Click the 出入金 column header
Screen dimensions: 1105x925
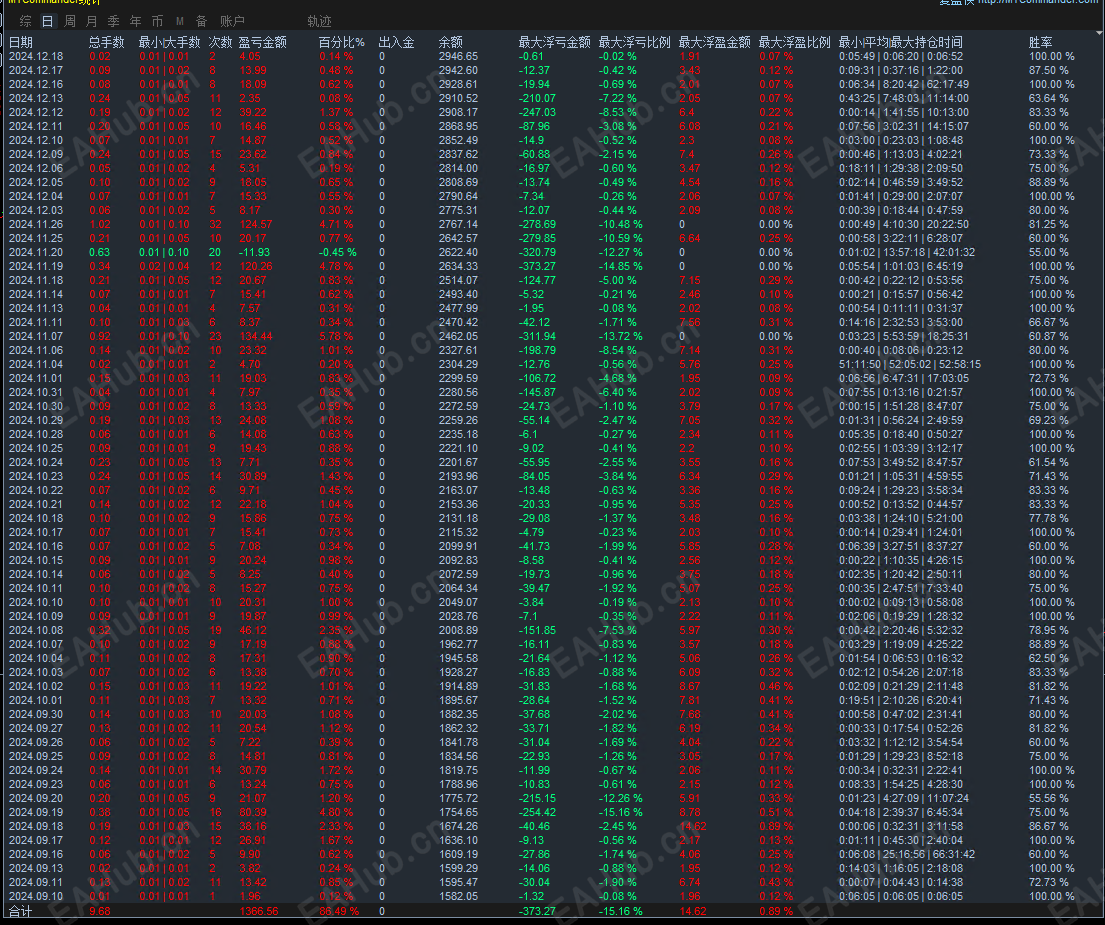[396, 42]
